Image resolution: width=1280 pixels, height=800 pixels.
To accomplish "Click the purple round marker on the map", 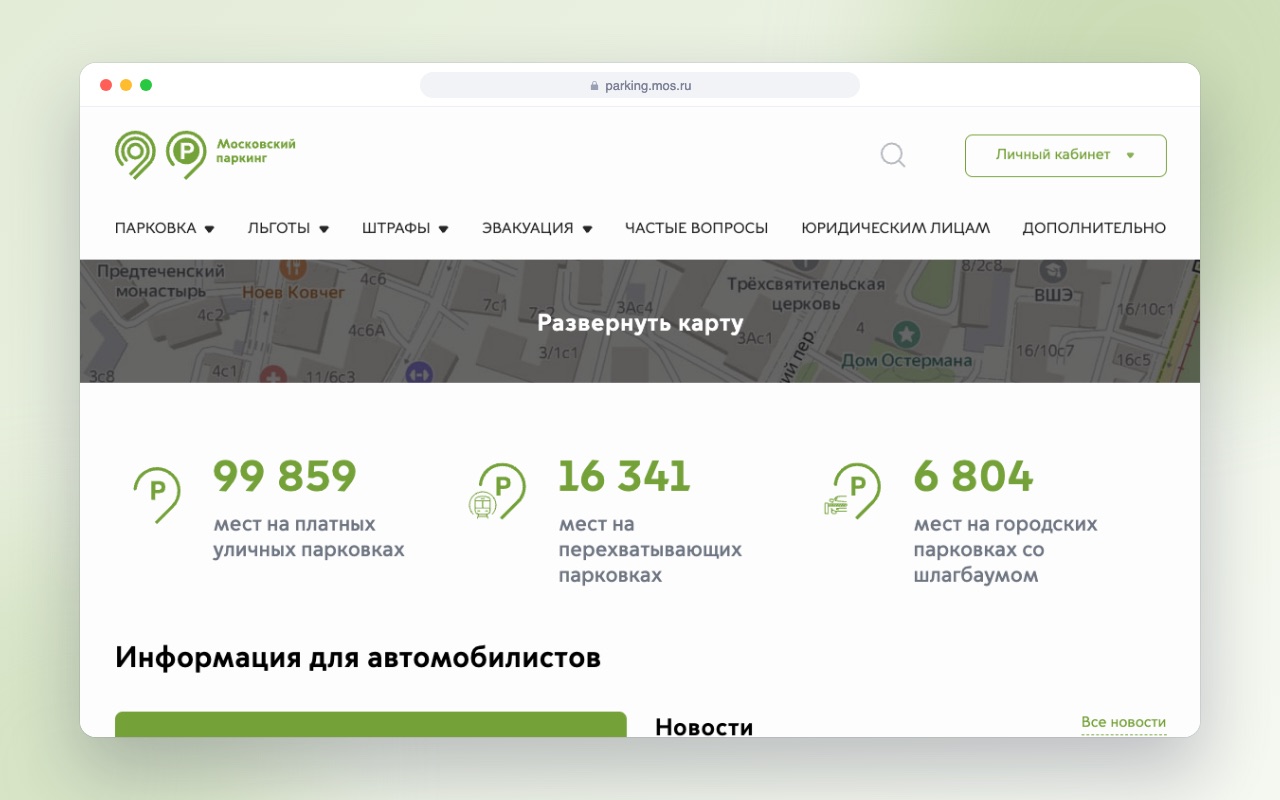I will [418, 373].
